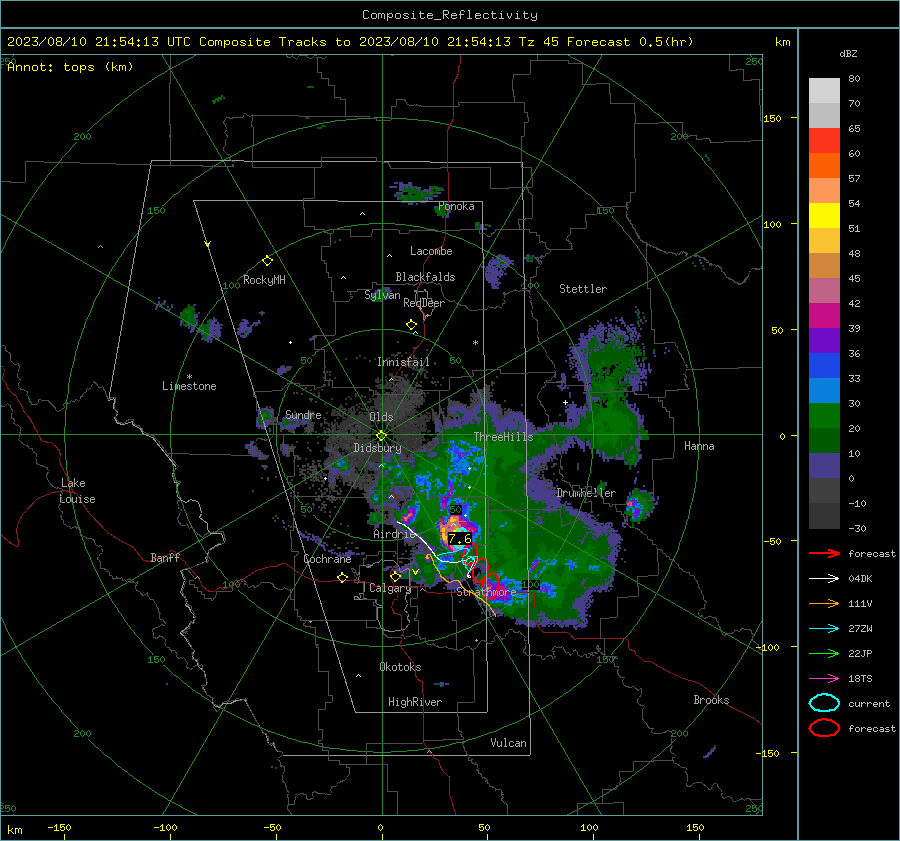
Task: Select the cyan 27ZW track arrow
Action: (x=824, y=629)
